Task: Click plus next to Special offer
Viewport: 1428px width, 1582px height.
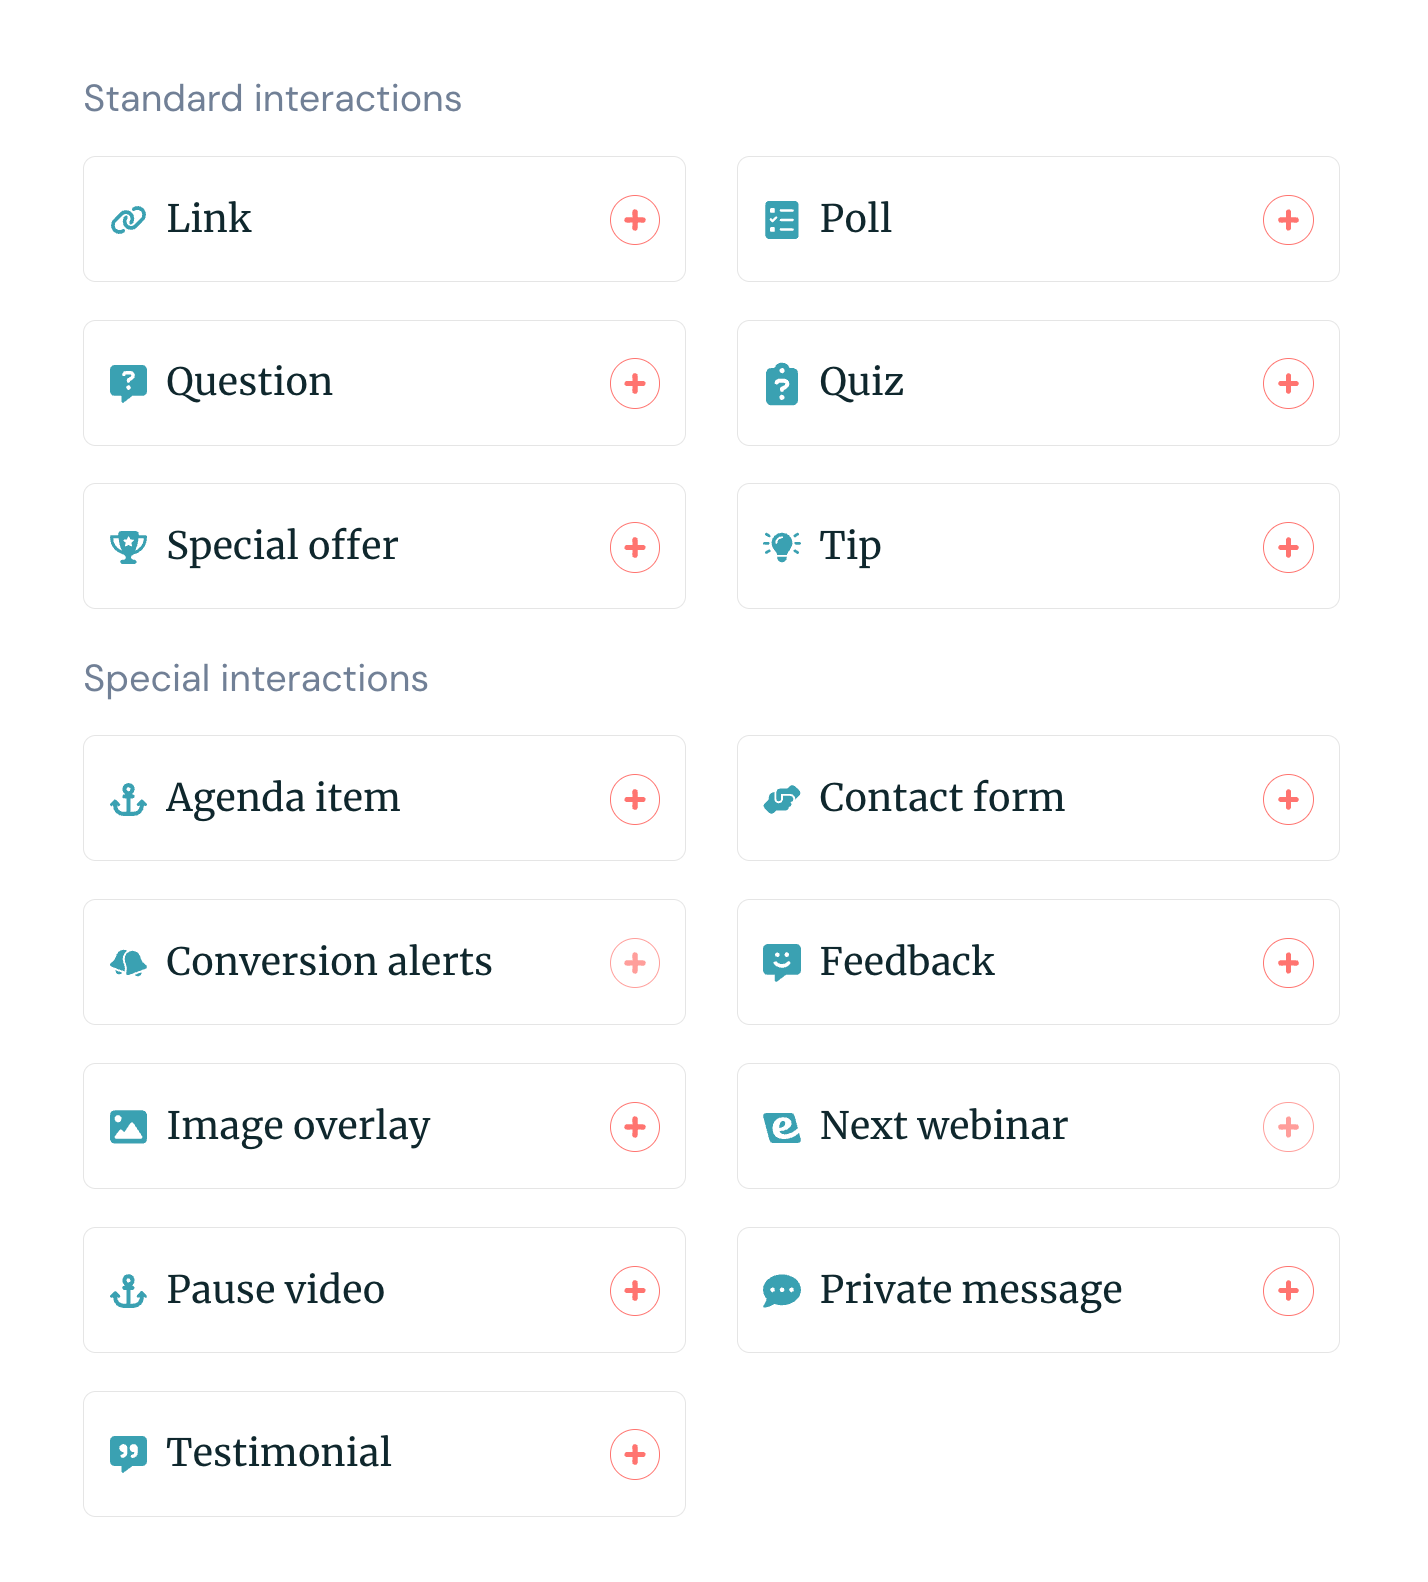Action: [x=635, y=548]
